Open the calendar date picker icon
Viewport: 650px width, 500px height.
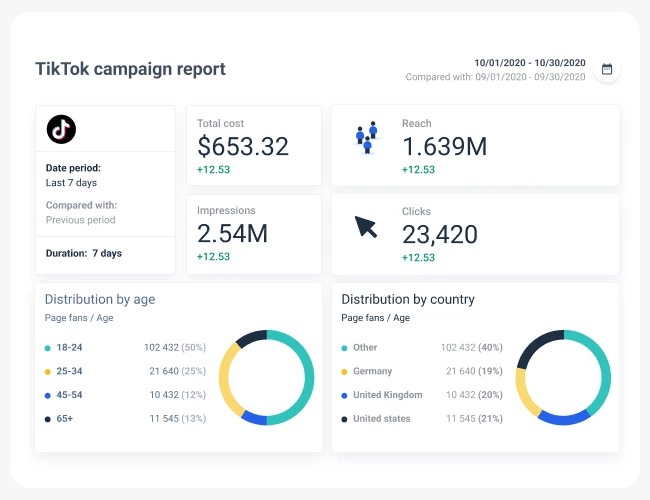[606, 69]
